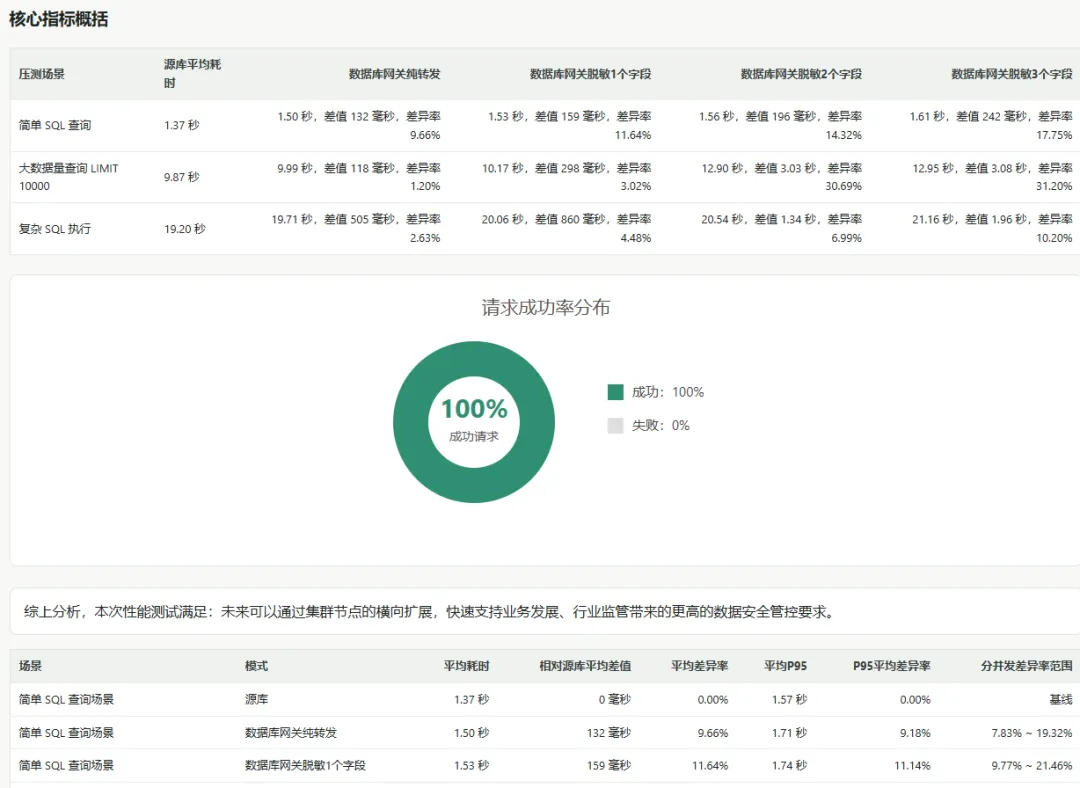Click the 1.57 秒 P95 cell

[789, 699]
